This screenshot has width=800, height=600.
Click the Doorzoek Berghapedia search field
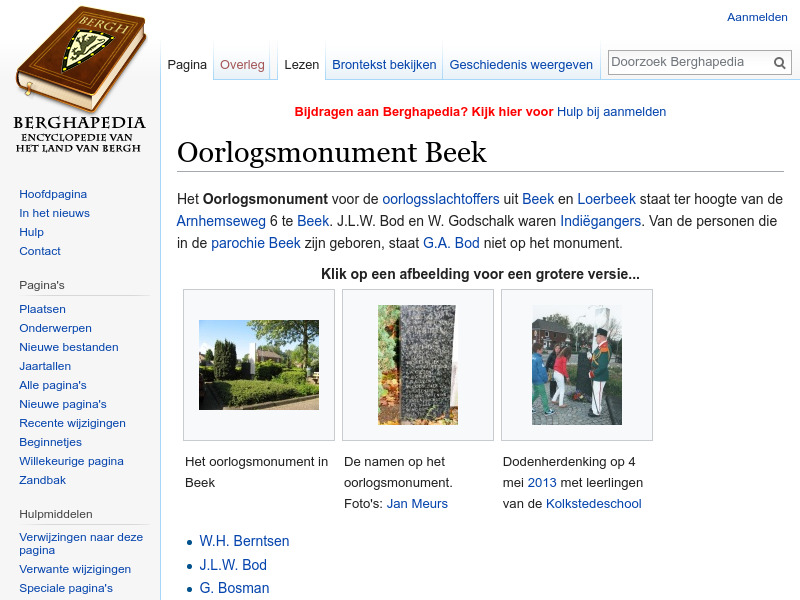(x=690, y=62)
